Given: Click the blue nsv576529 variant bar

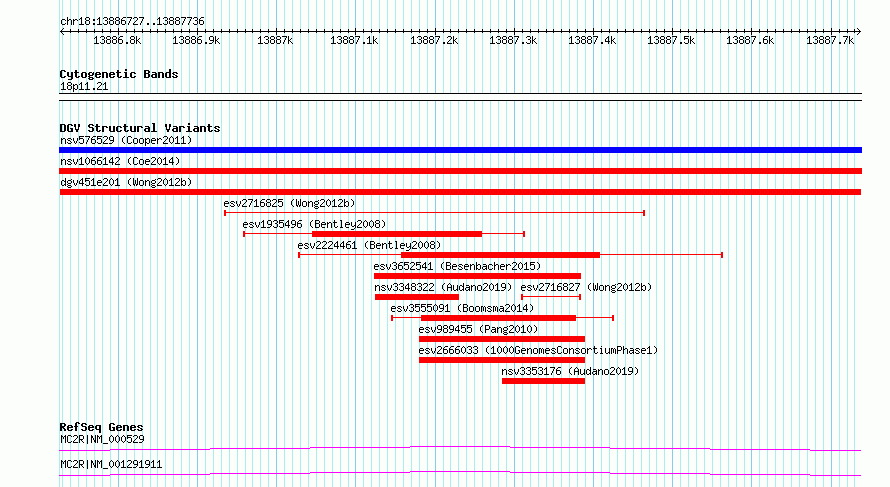Looking at the screenshot, I should (460, 150).
